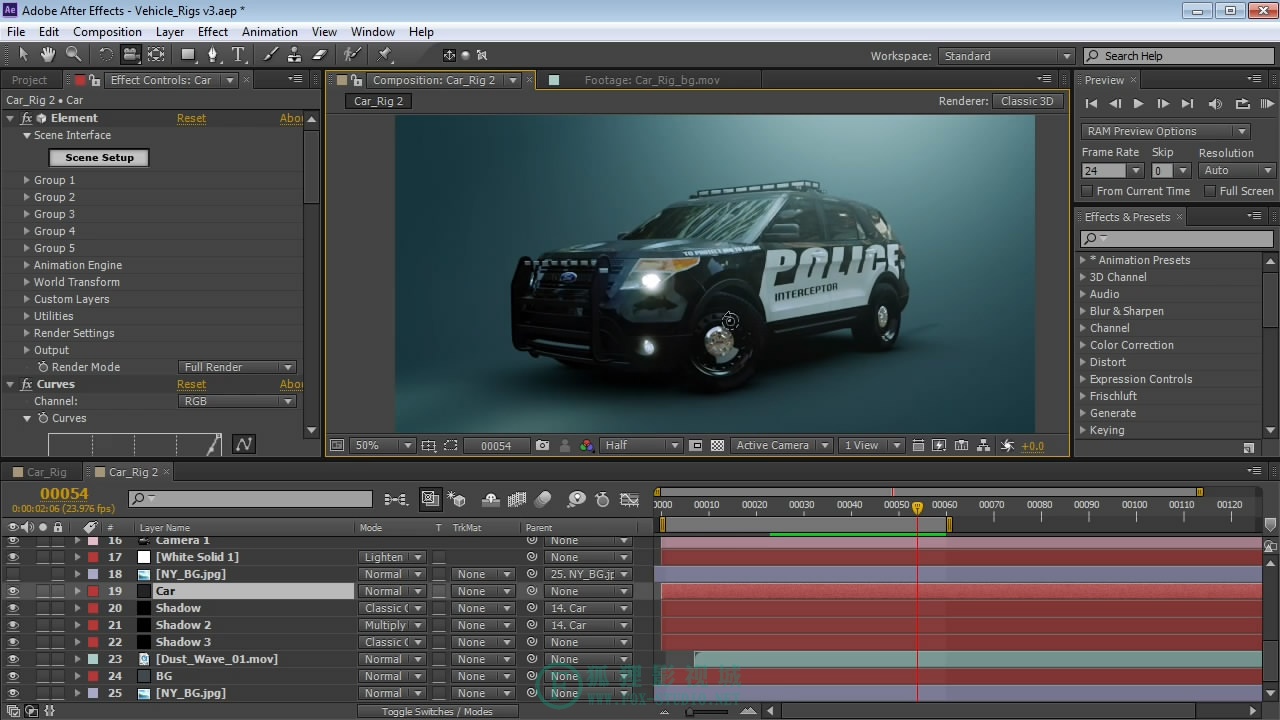Click the Curves graph mode icon
Viewport: 1280px width, 720px height.
point(243,443)
